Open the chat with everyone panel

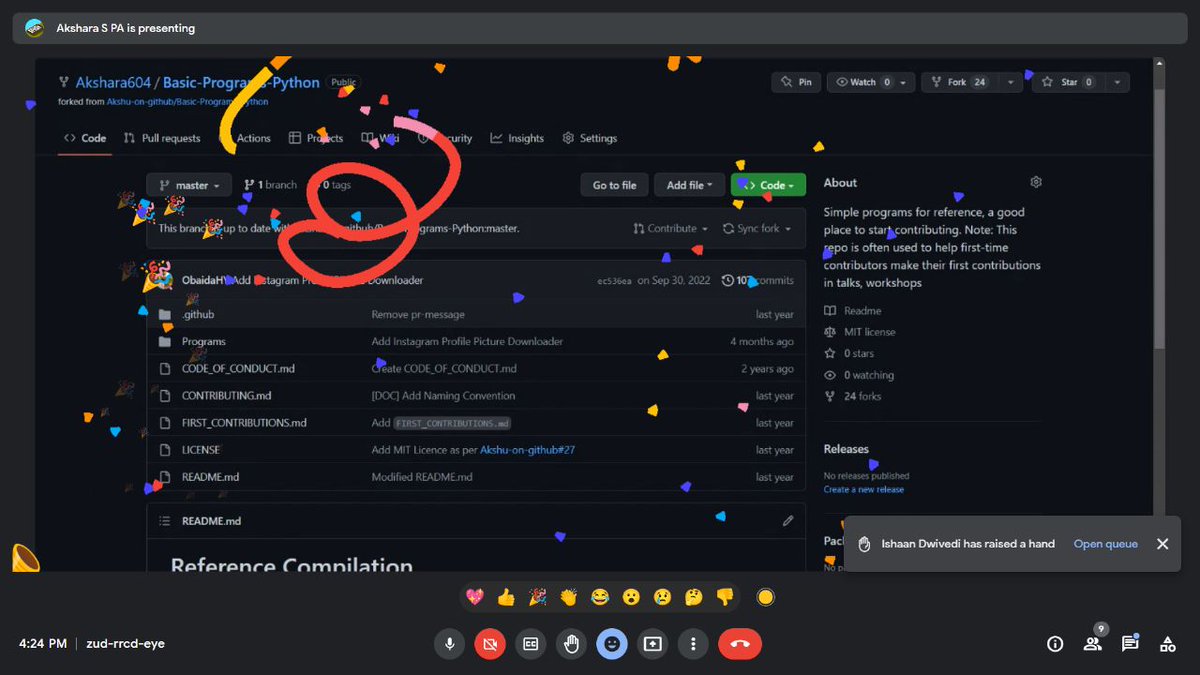click(x=1130, y=644)
